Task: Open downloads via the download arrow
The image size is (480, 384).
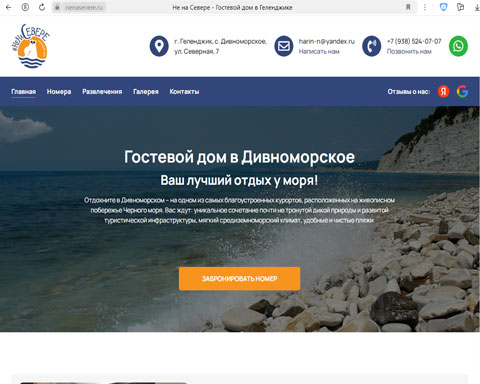Action: coord(477,7)
